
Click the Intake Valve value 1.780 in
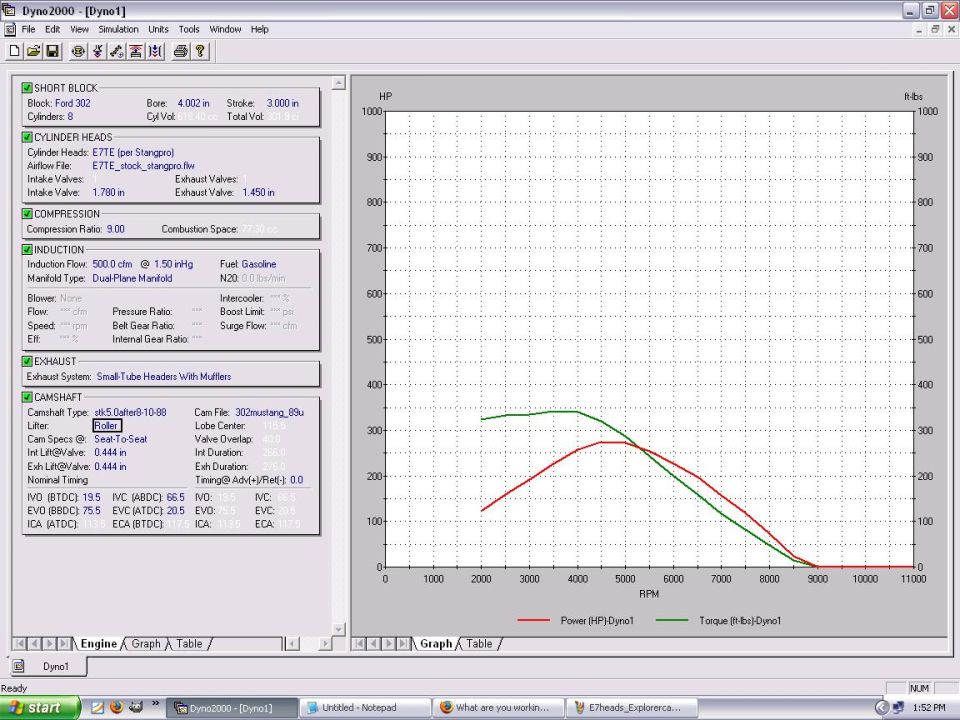108,192
